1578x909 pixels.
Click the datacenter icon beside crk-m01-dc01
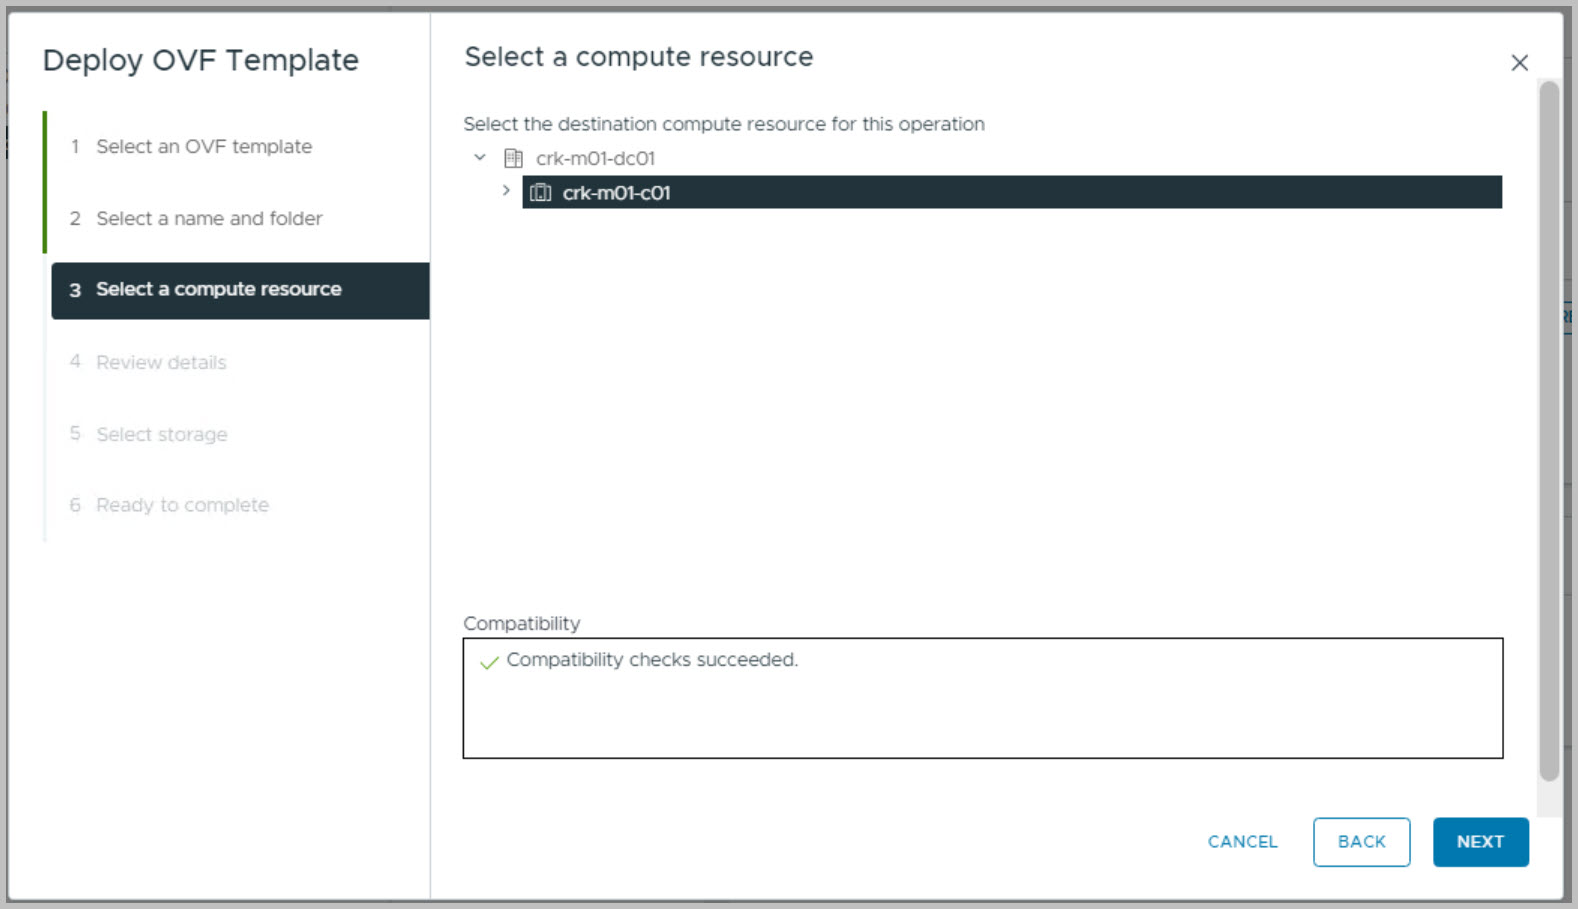[513, 158]
